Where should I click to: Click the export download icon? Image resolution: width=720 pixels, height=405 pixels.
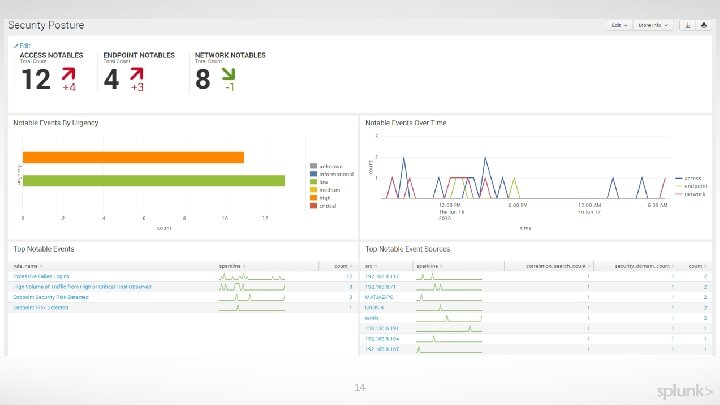pos(687,25)
